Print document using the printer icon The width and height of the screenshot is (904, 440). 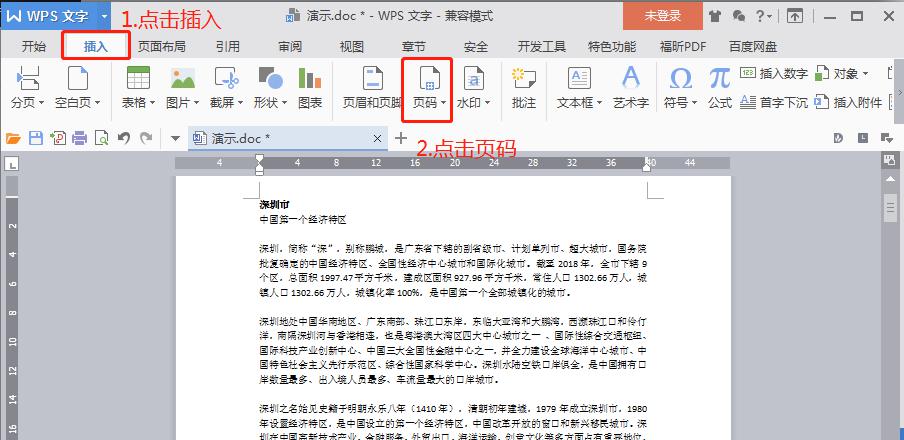(80, 138)
